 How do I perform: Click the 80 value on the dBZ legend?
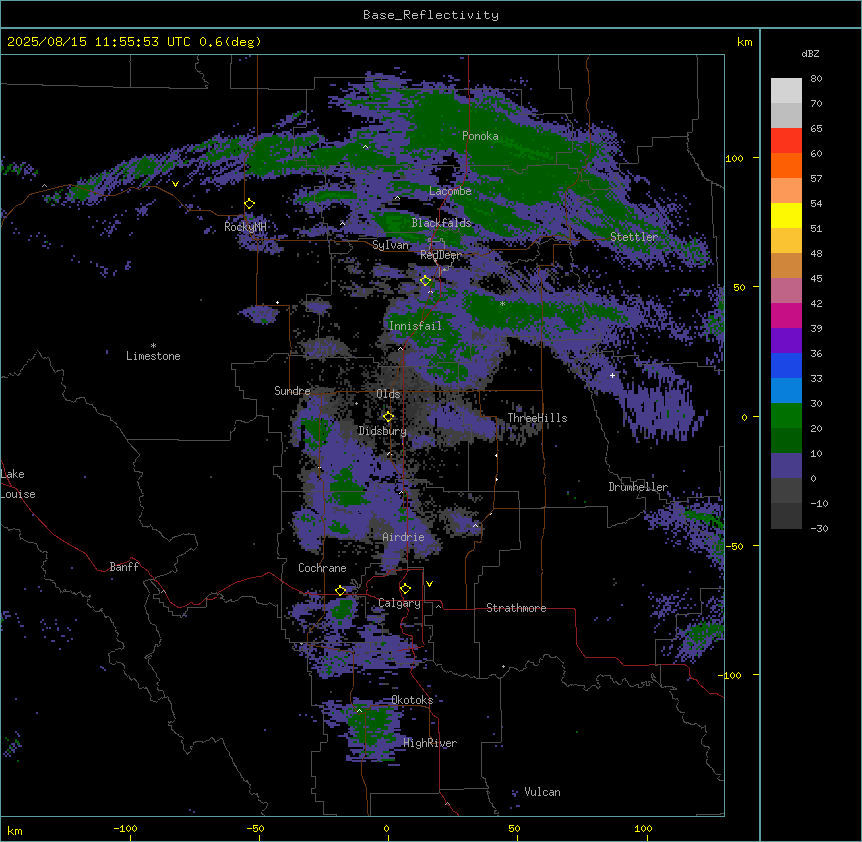point(816,79)
